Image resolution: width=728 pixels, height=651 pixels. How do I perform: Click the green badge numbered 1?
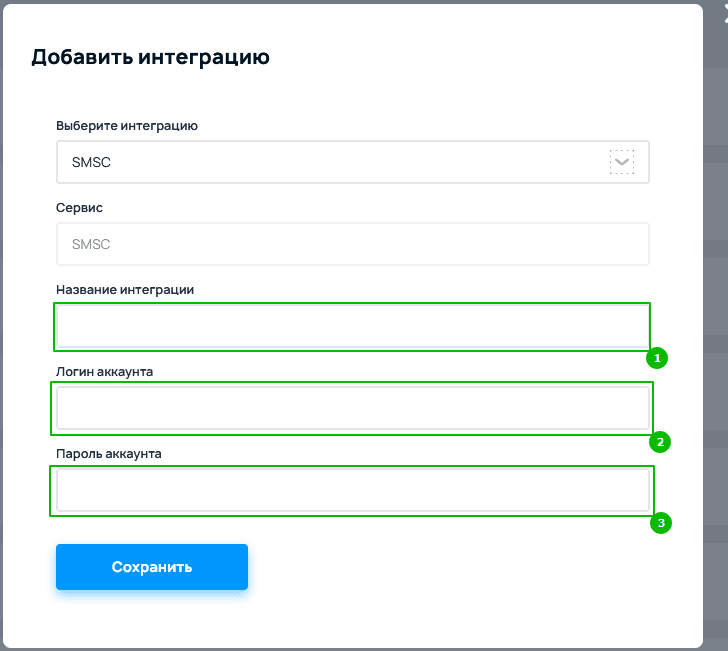[x=657, y=358]
